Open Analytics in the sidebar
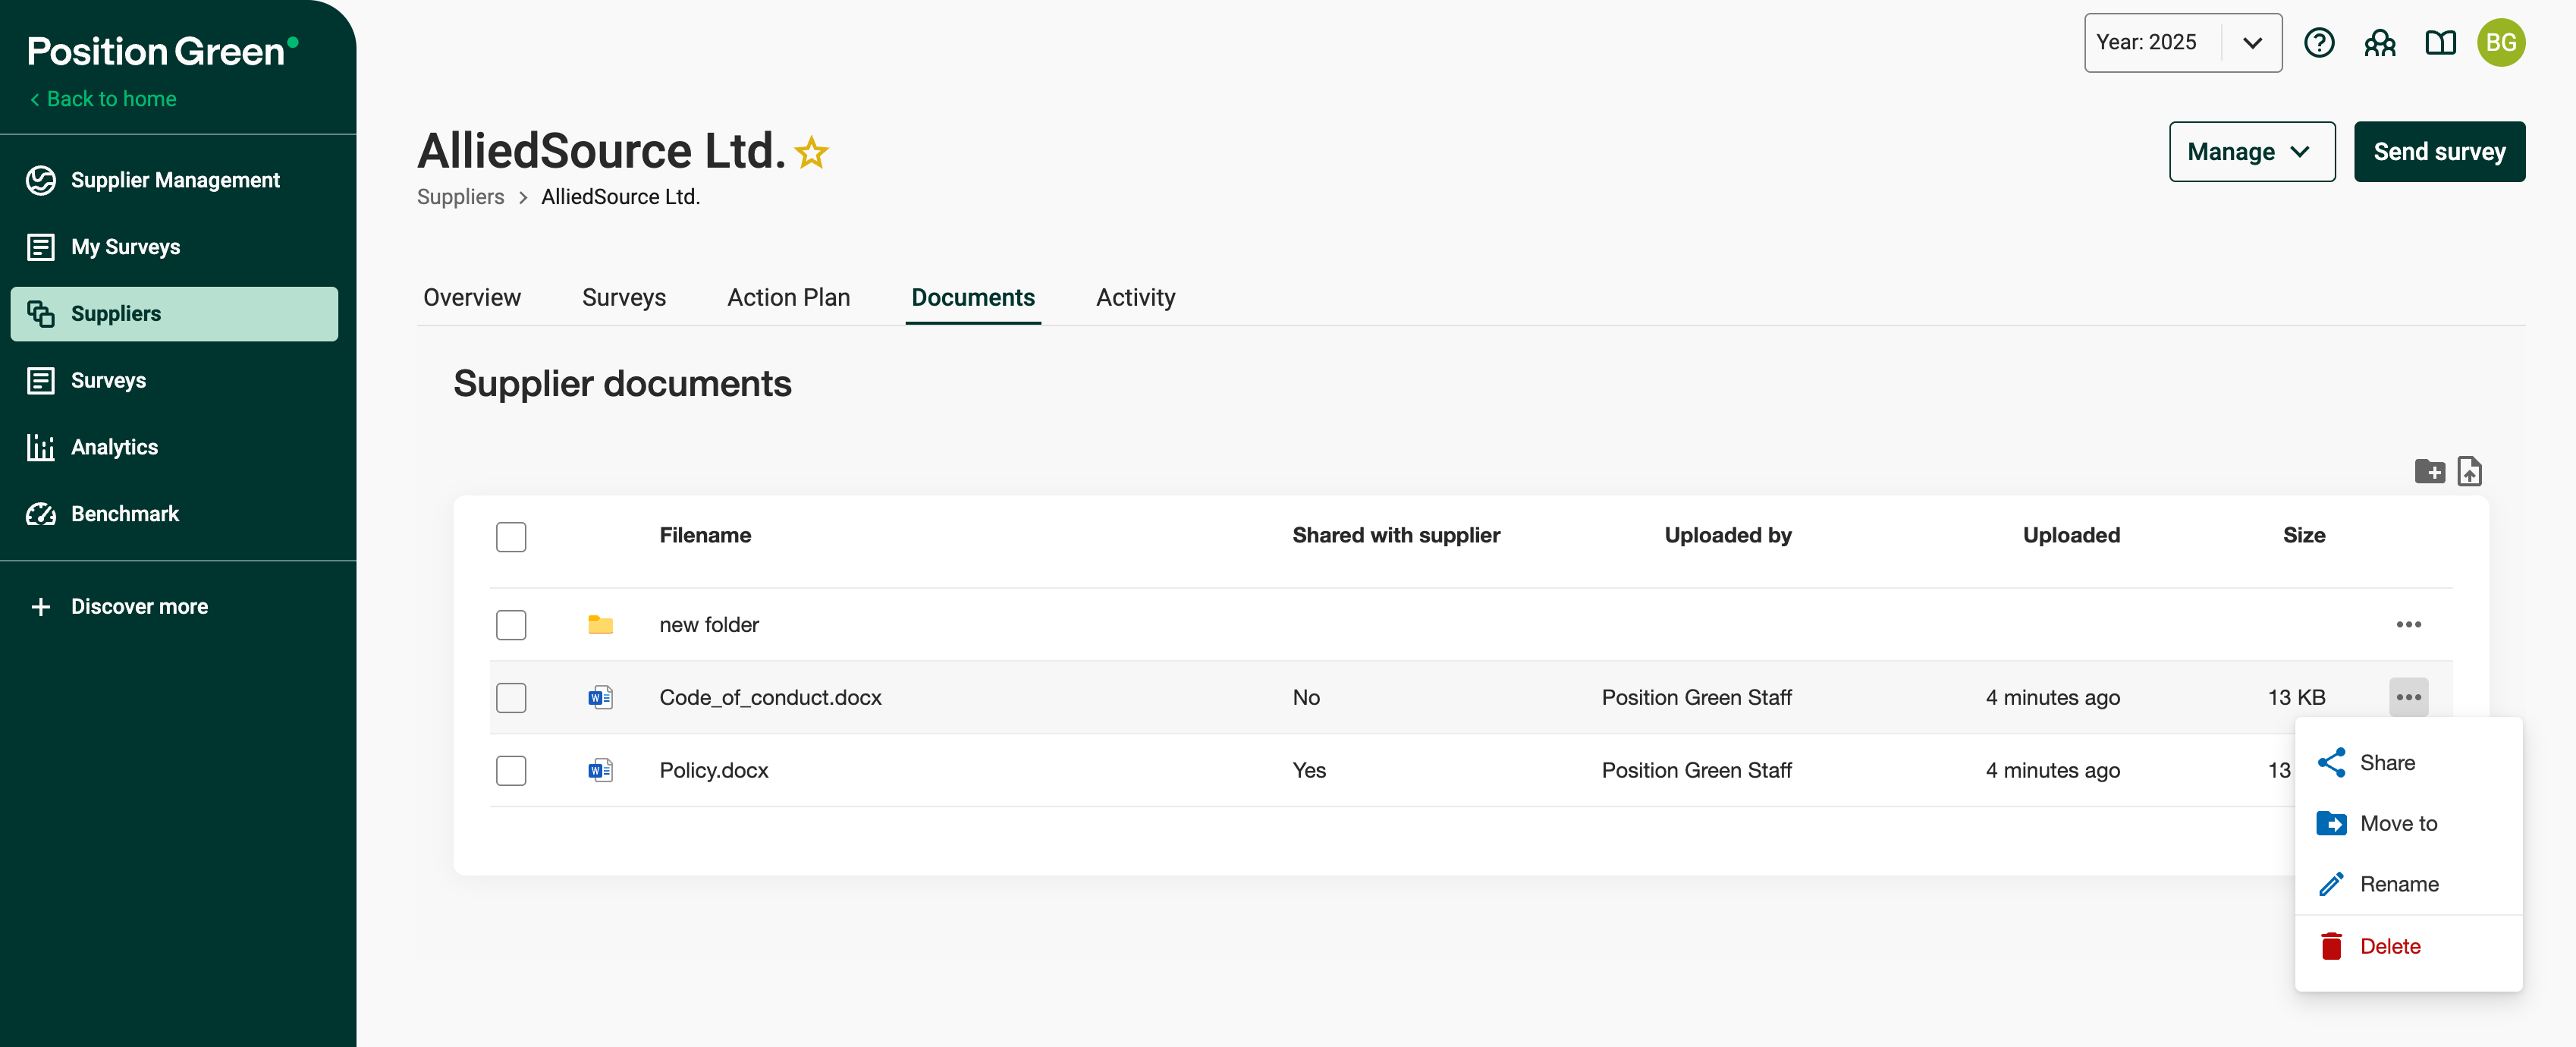Image resolution: width=2576 pixels, height=1047 pixels. click(114, 447)
